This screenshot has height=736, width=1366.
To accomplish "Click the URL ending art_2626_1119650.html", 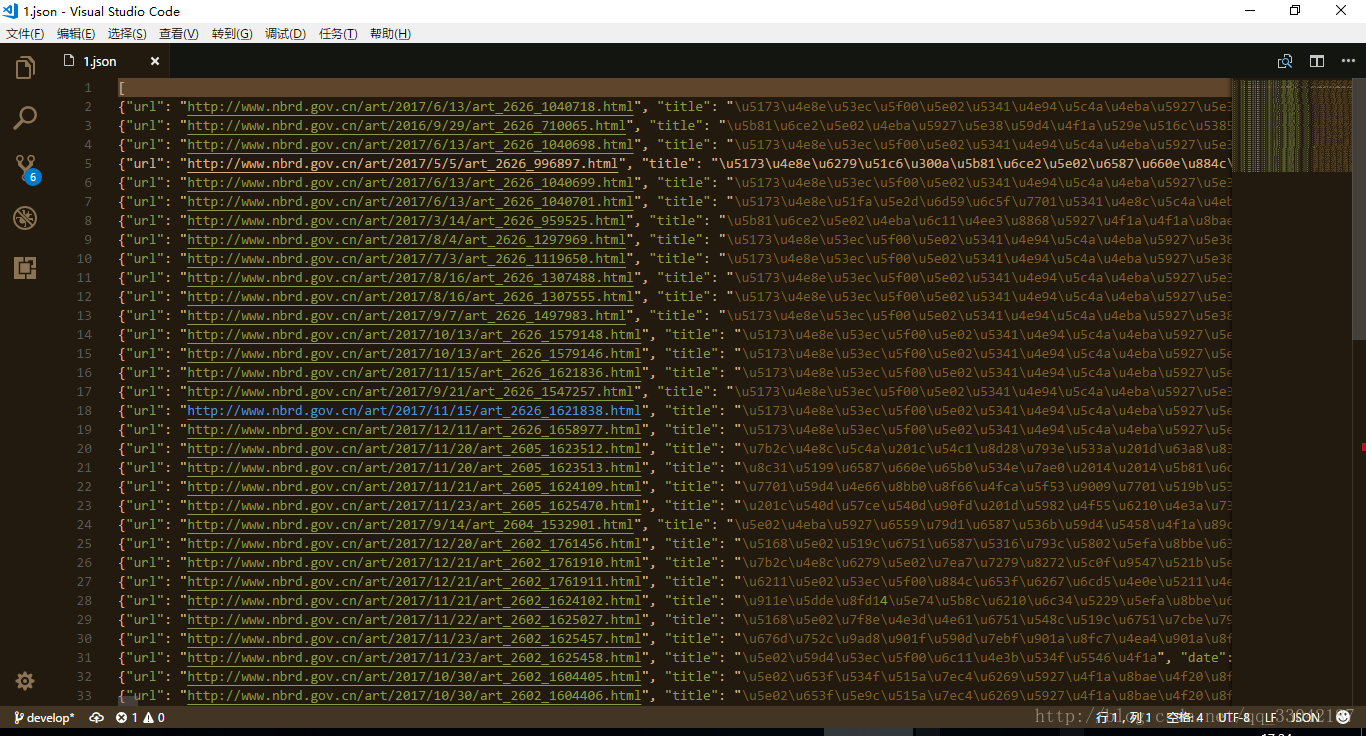I will [406, 258].
